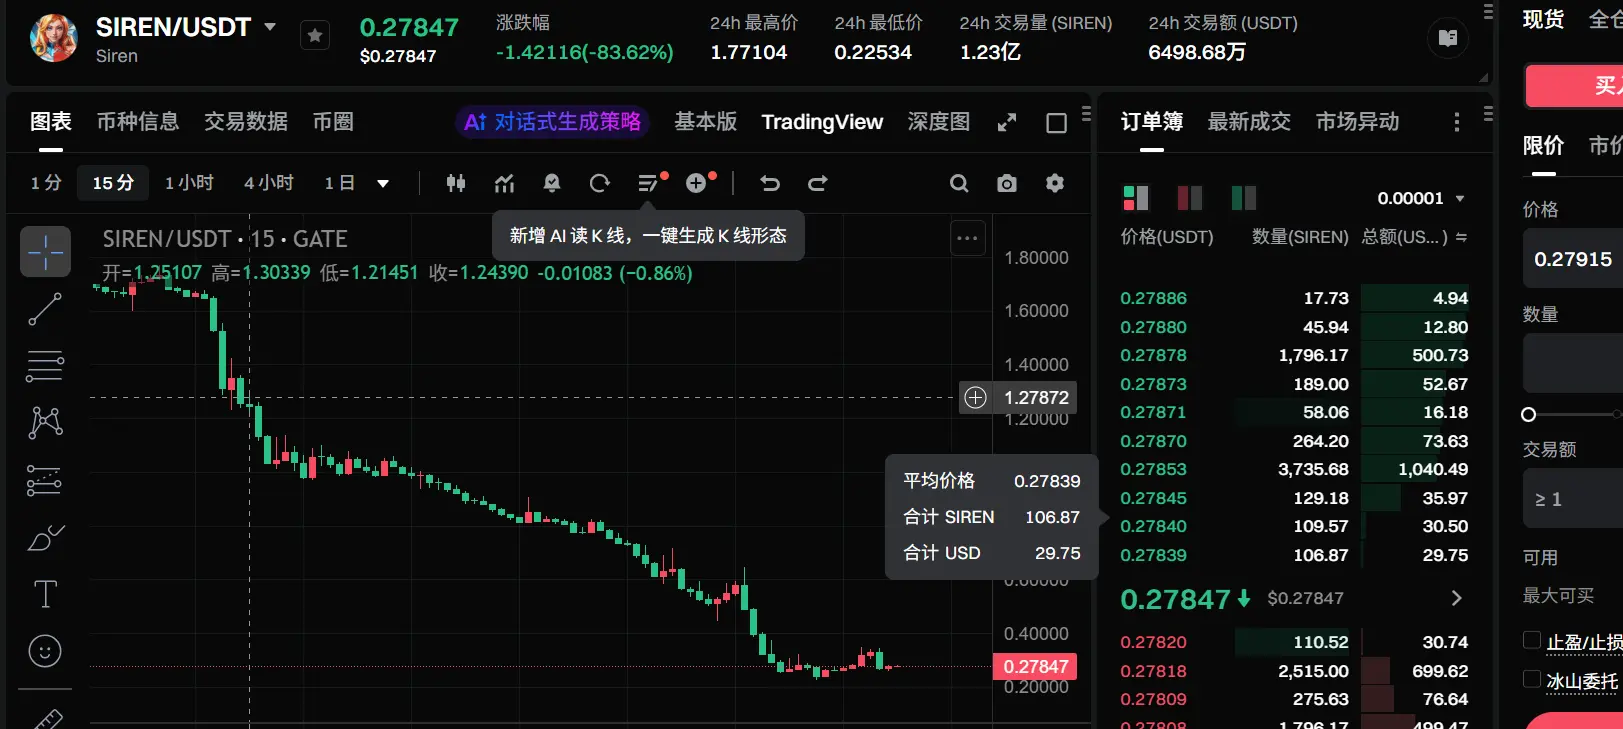The height and width of the screenshot is (729, 1623).
Task: Select the trend line drawing tool
Action: click(45, 309)
